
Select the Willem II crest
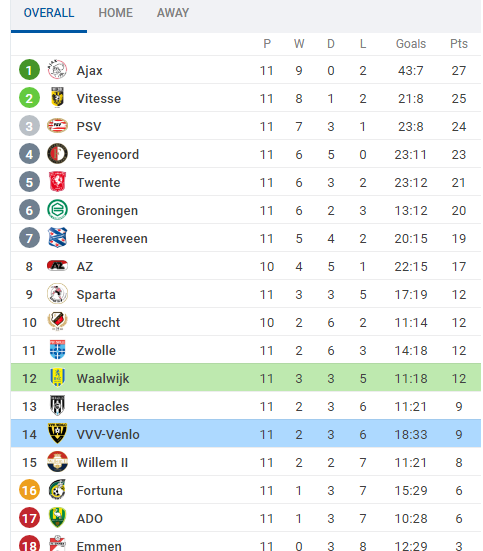pos(57,462)
